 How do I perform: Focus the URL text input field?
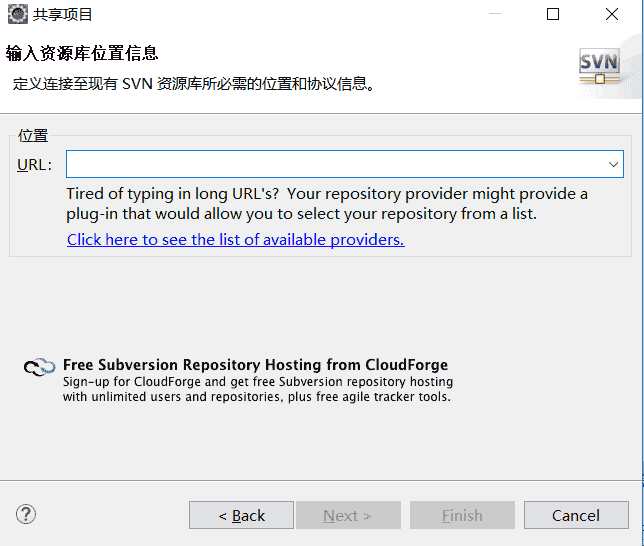click(335, 164)
